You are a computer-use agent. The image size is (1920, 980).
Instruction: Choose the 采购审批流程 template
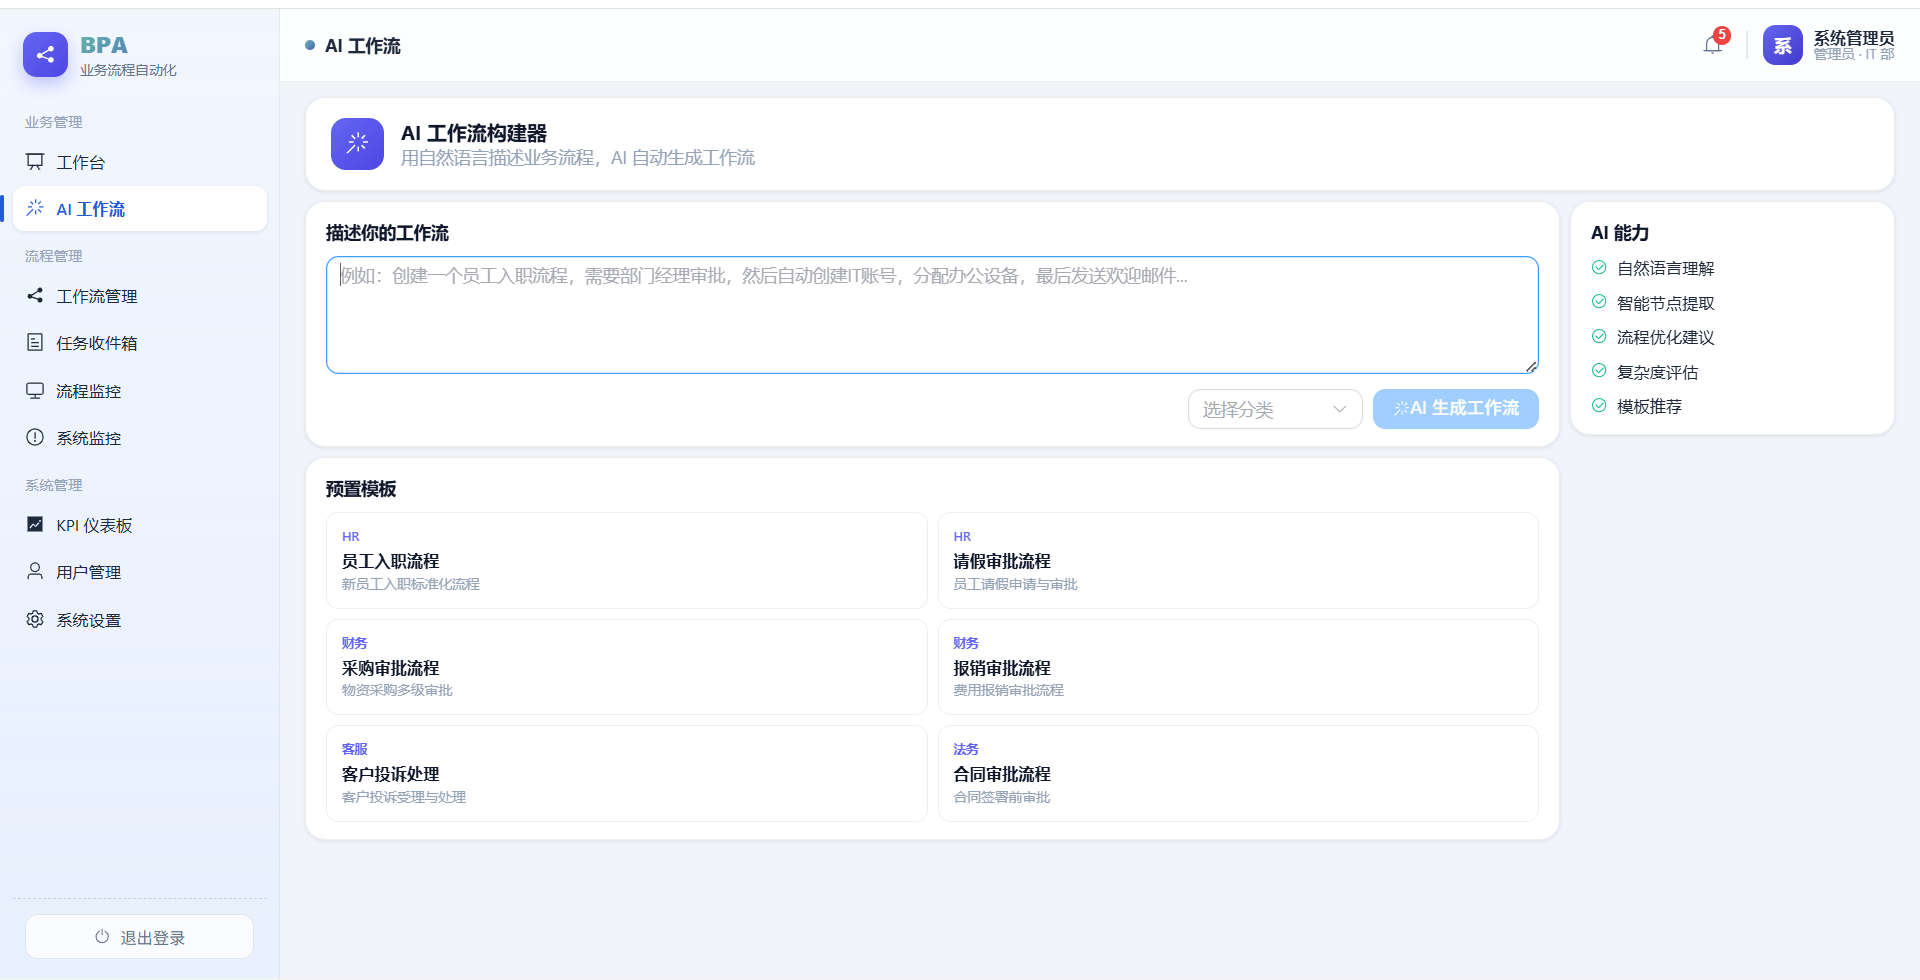[x=626, y=667]
